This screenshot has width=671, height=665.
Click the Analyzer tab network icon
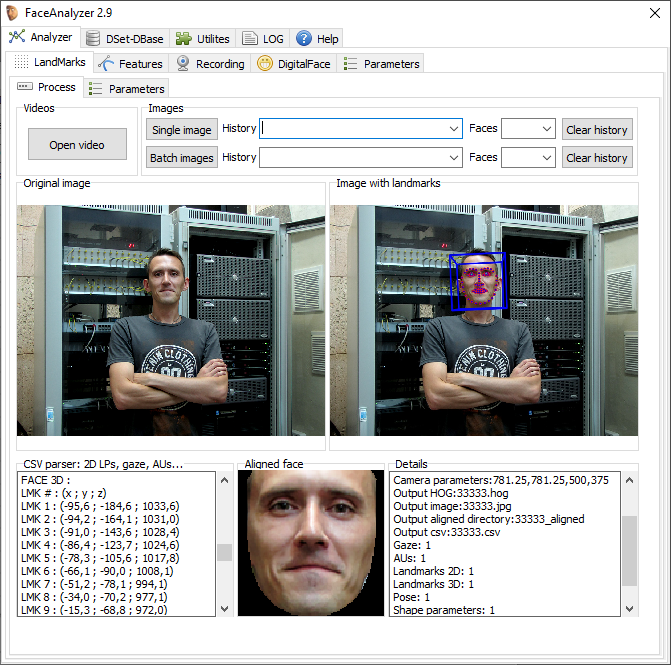click(x=17, y=37)
